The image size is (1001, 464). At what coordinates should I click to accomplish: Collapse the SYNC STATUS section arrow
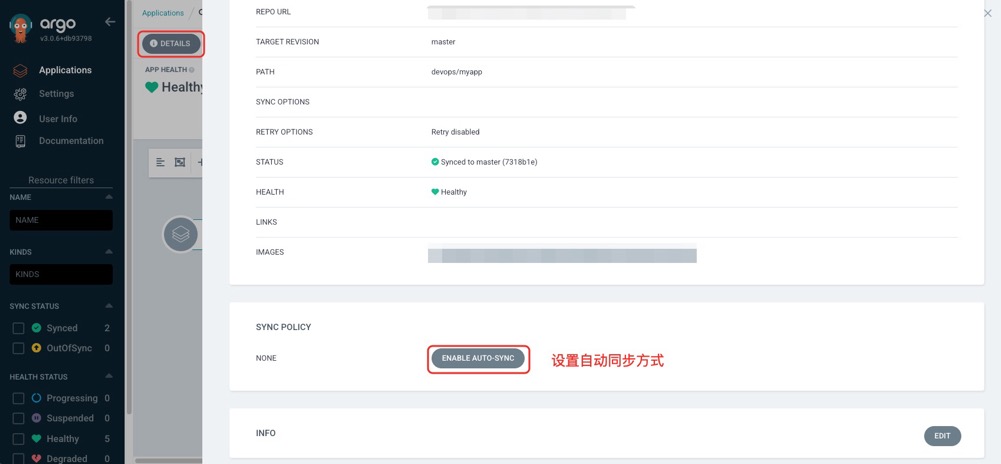[109, 306]
